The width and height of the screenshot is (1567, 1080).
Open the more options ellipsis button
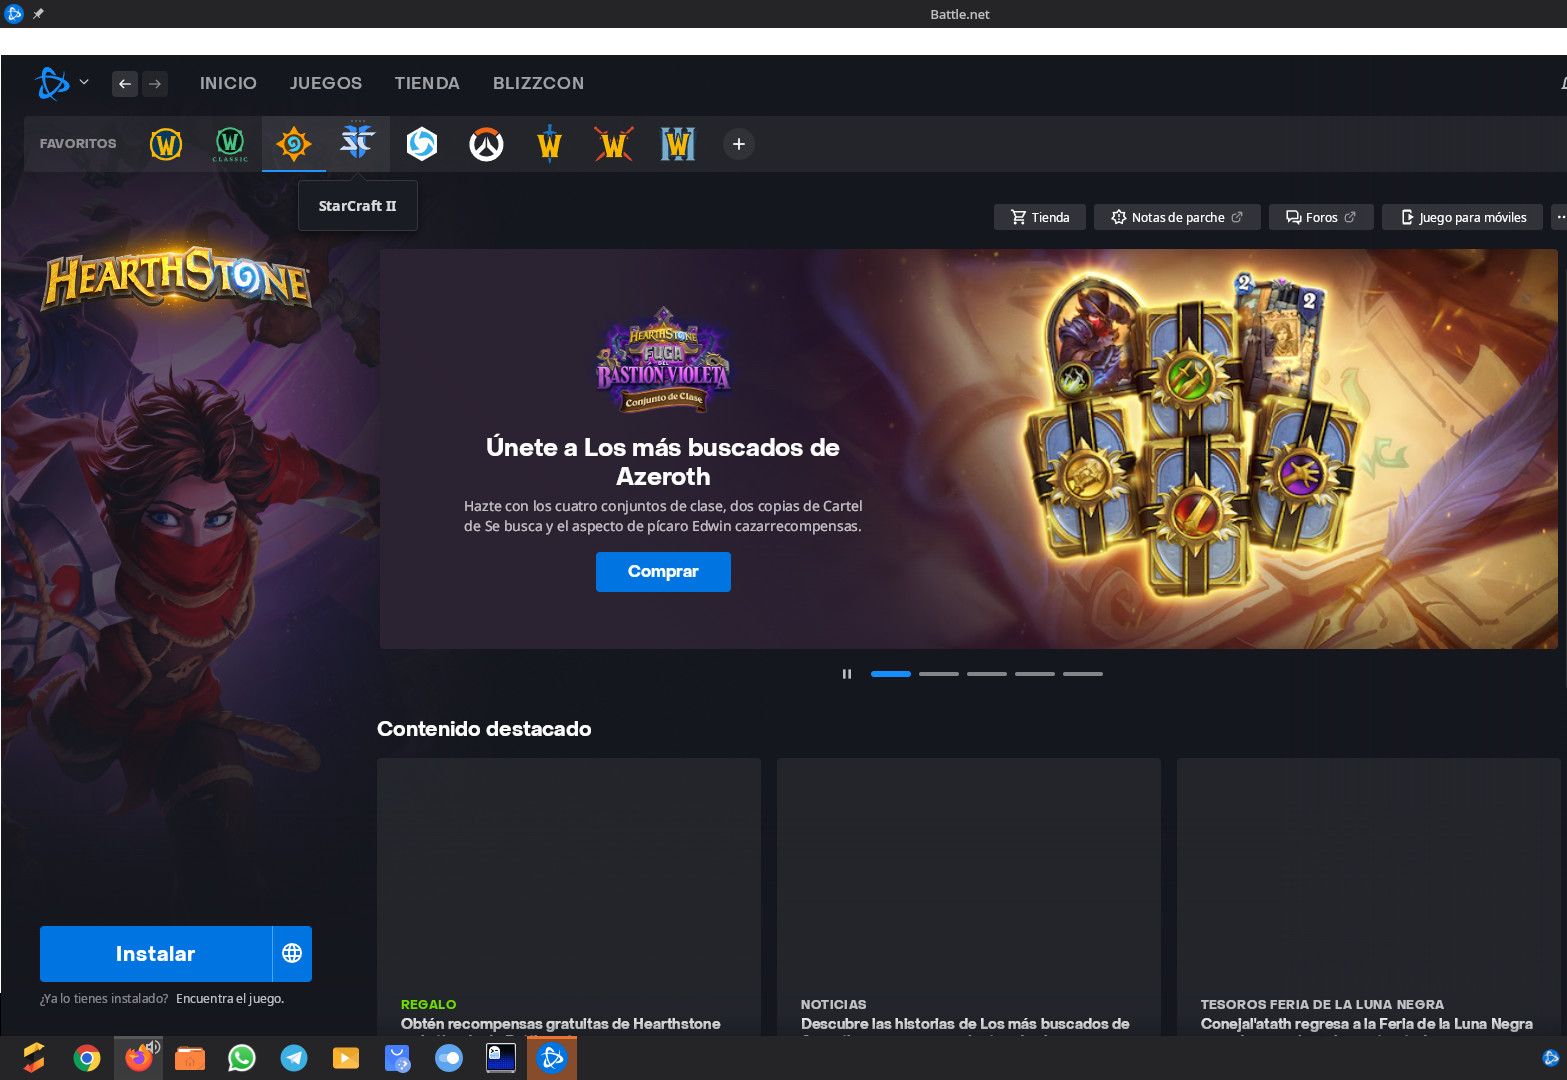(1559, 217)
